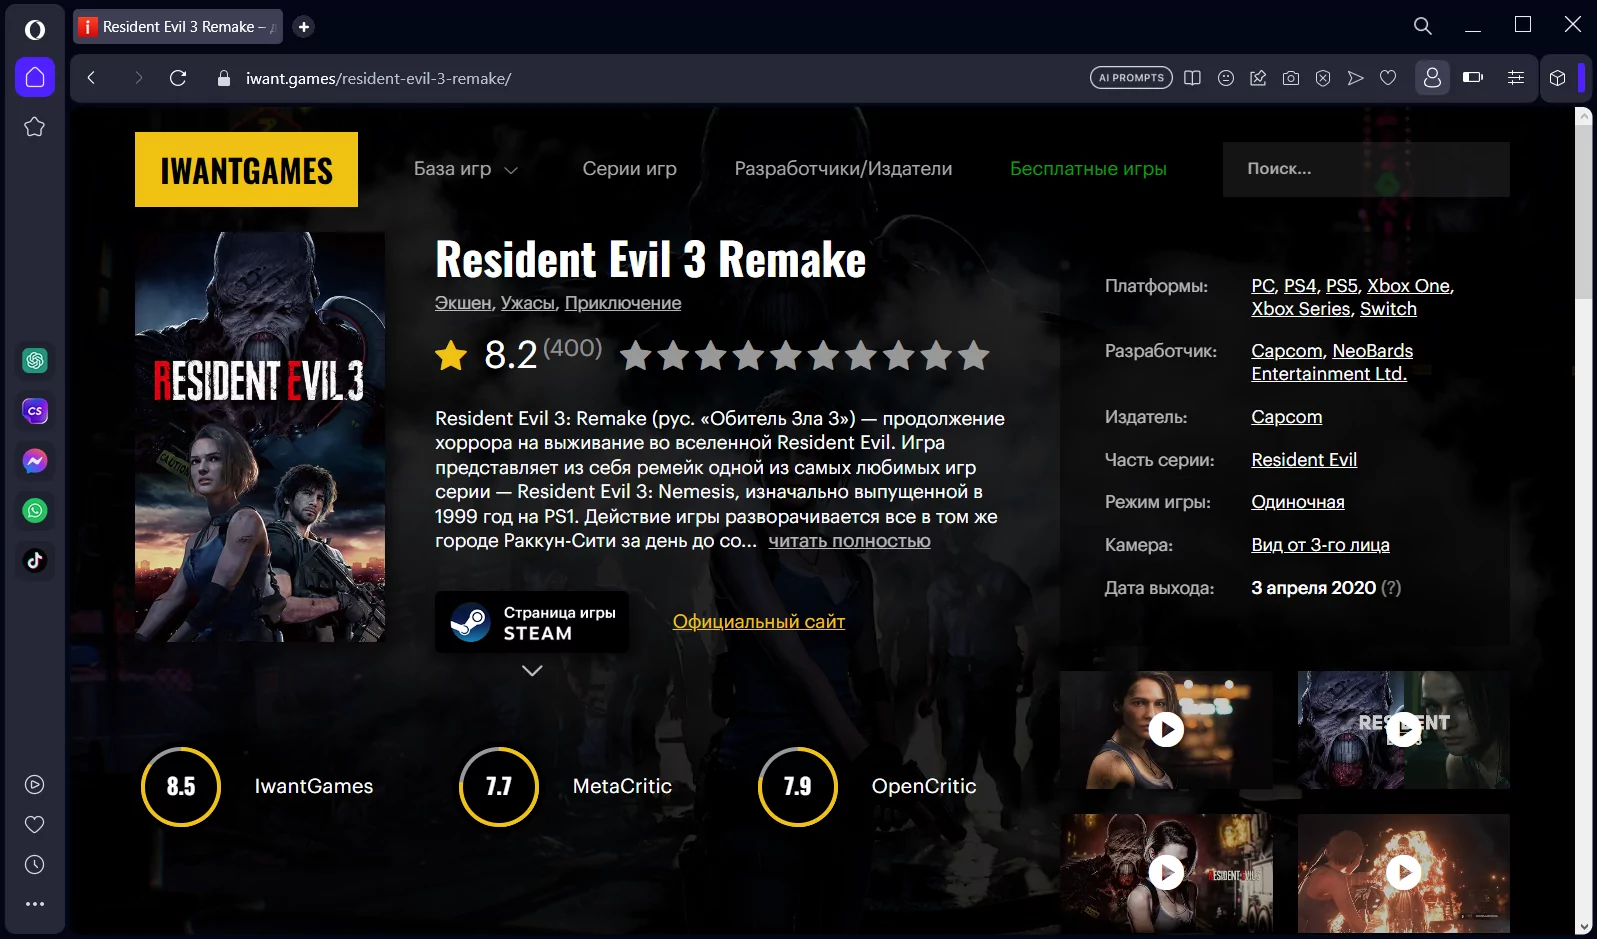The image size is (1597, 939).
Task: Open WhatsApp in the sidebar
Action: tap(35, 510)
